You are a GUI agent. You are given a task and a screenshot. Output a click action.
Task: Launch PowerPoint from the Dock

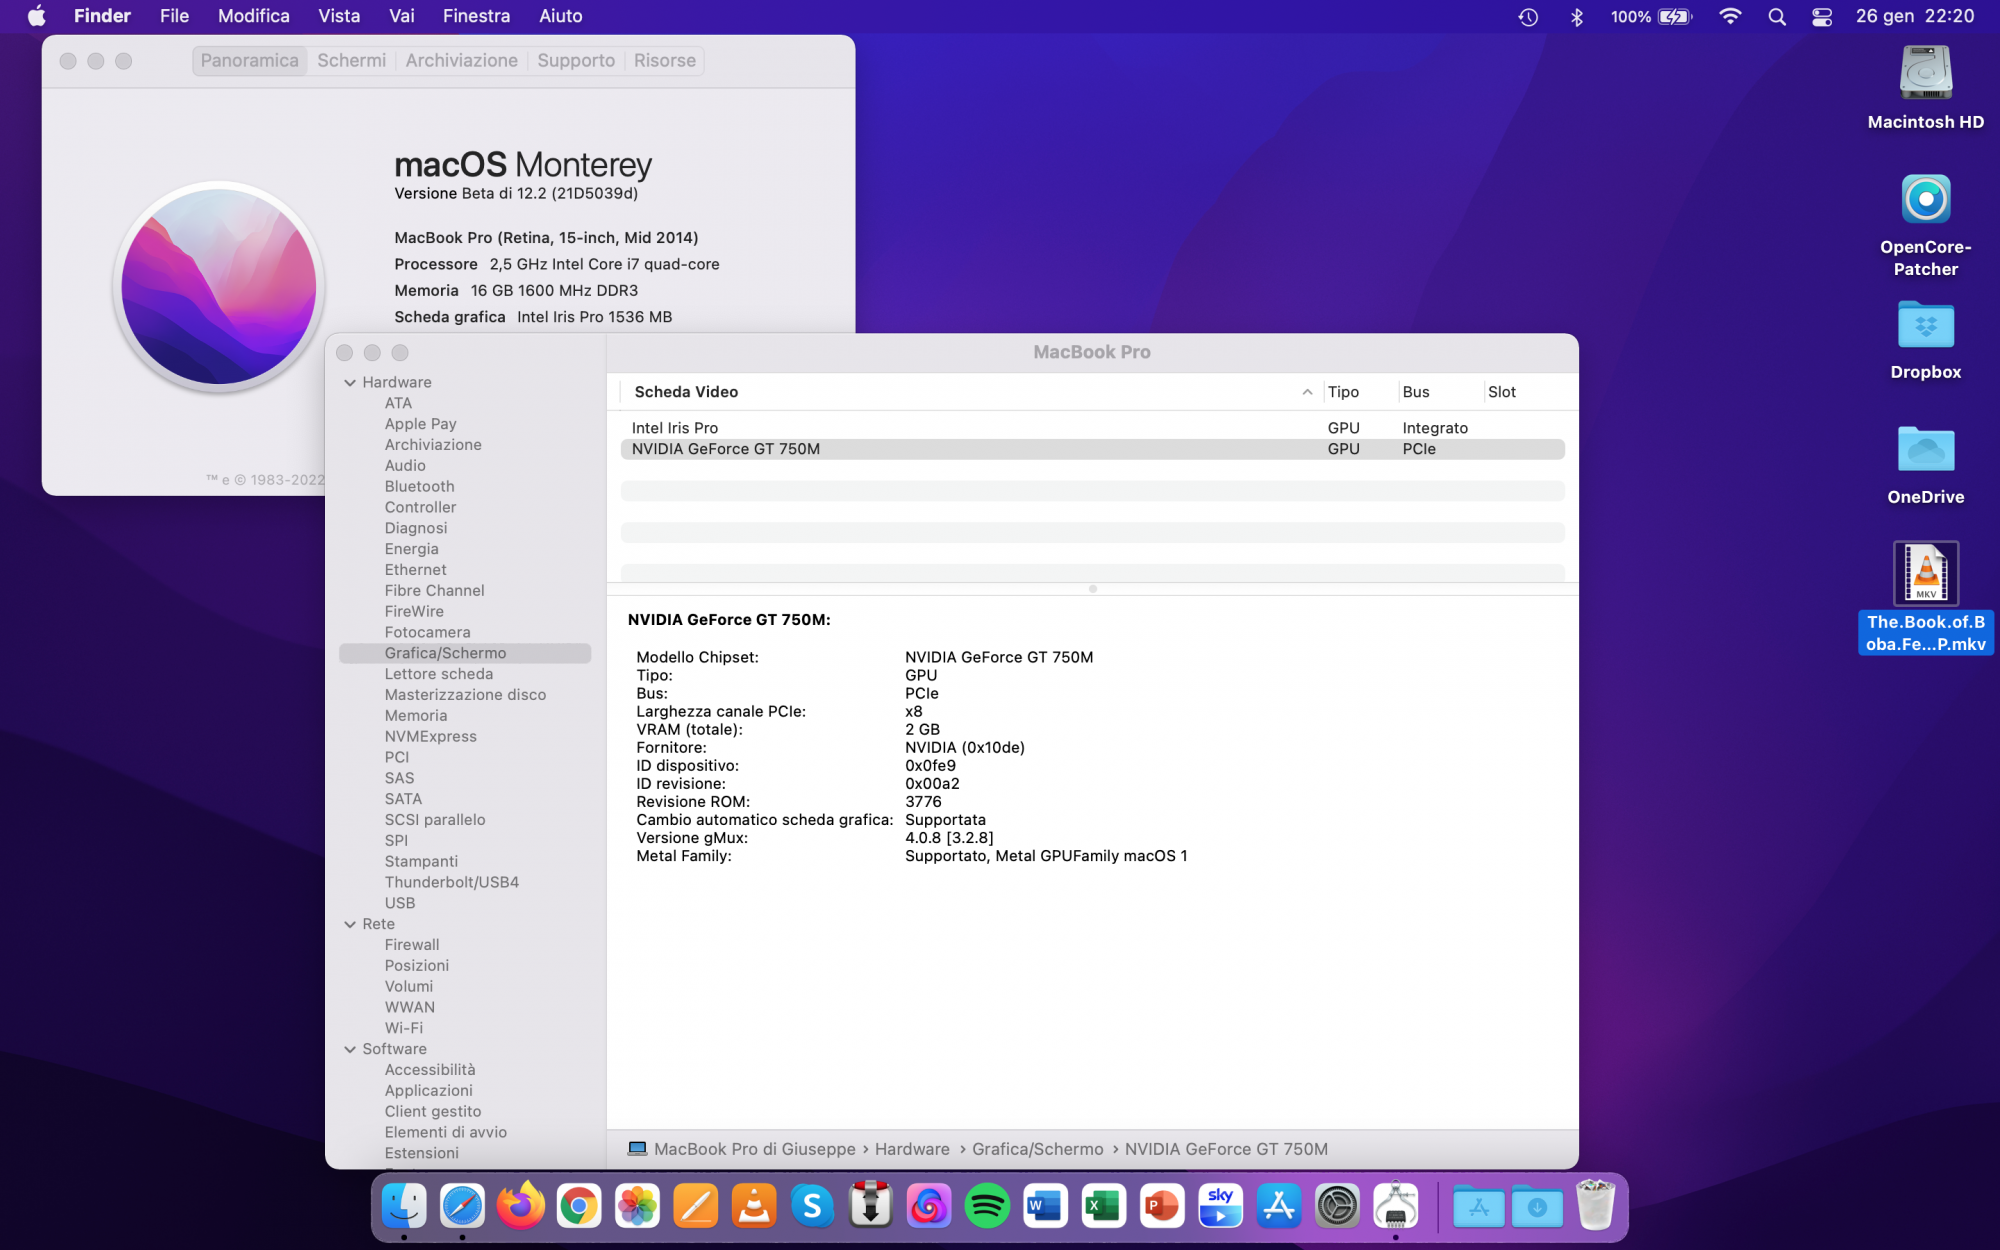click(1162, 1206)
